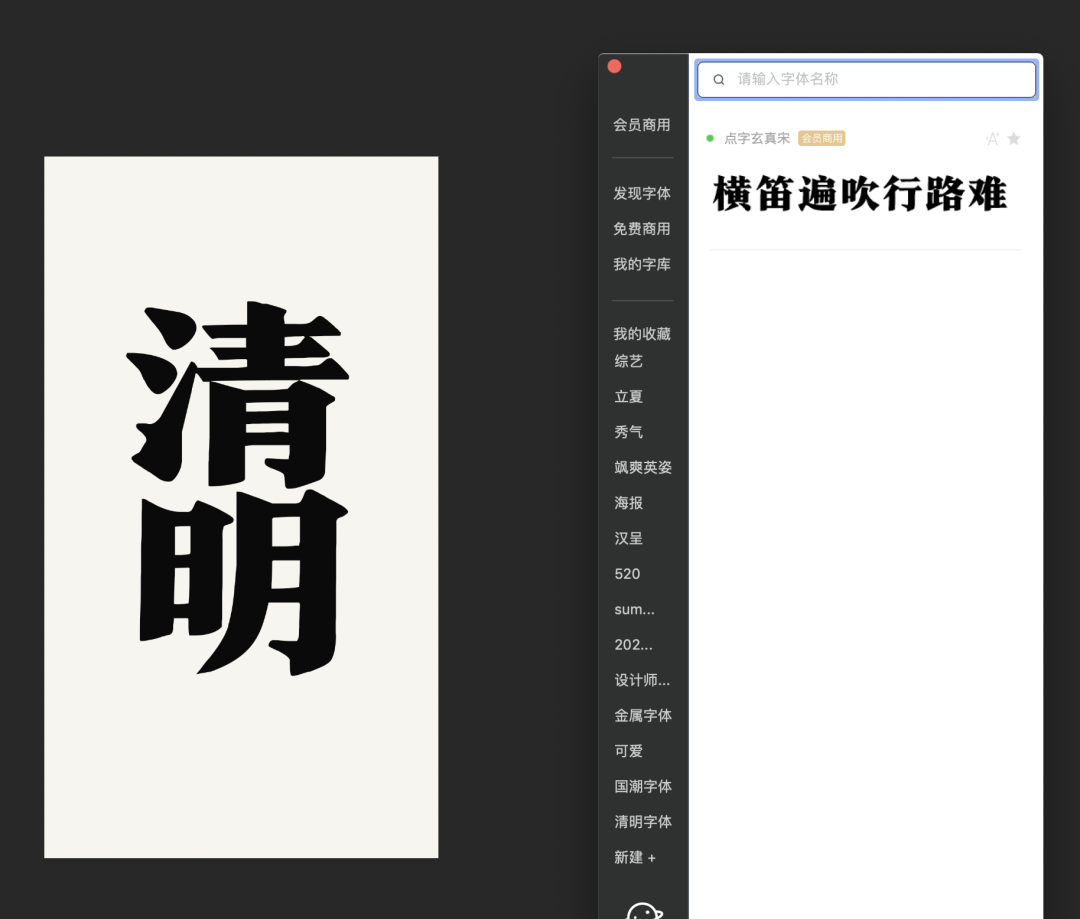The image size is (1080, 919).
Task: Create a new collection with 新建 +
Action: point(635,858)
